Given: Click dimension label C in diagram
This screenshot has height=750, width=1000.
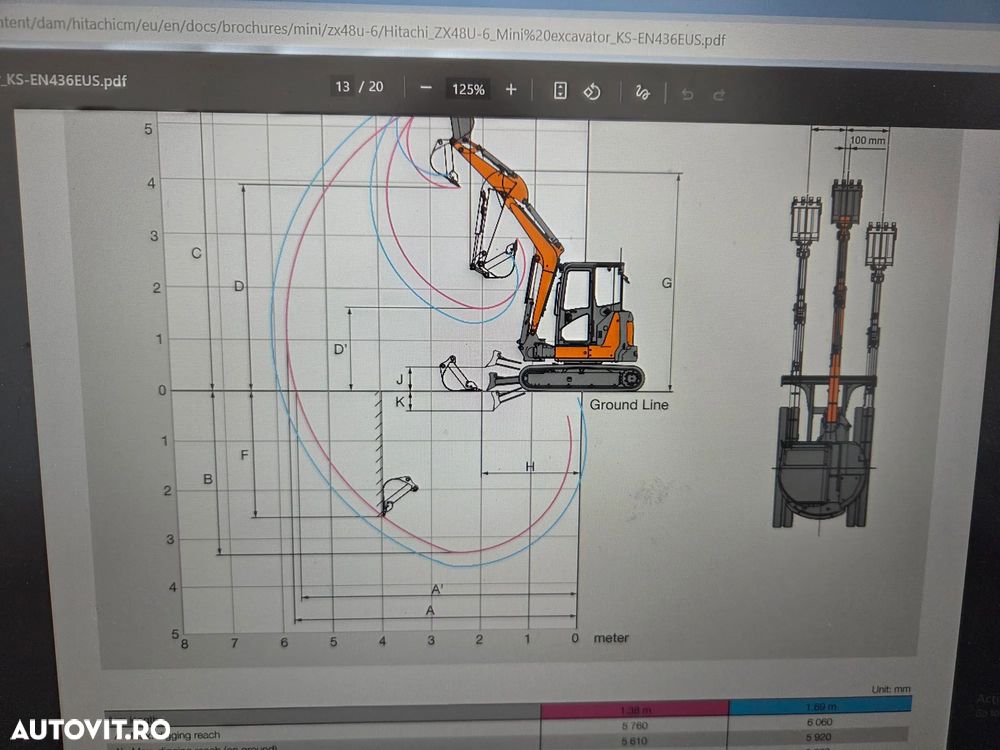Looking at the screenshot, I should point(196,253).
